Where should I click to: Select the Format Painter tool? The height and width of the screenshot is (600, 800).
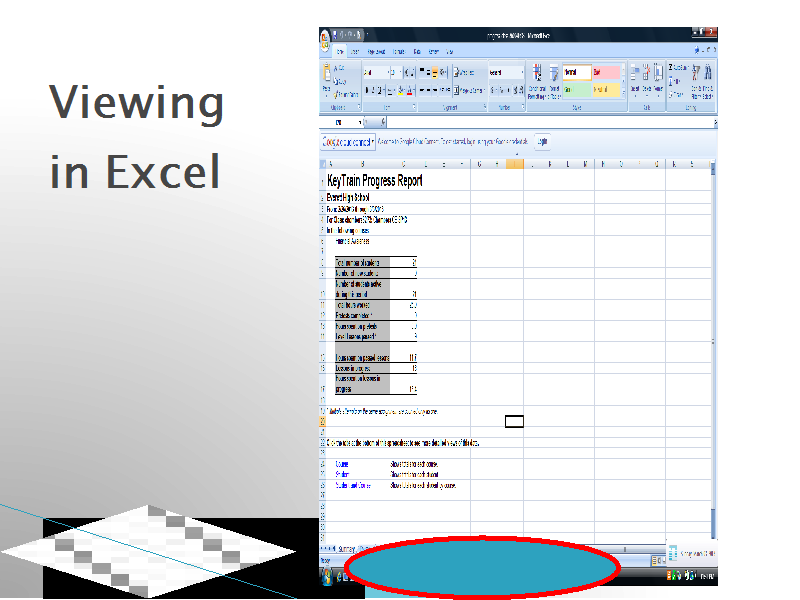345,94
